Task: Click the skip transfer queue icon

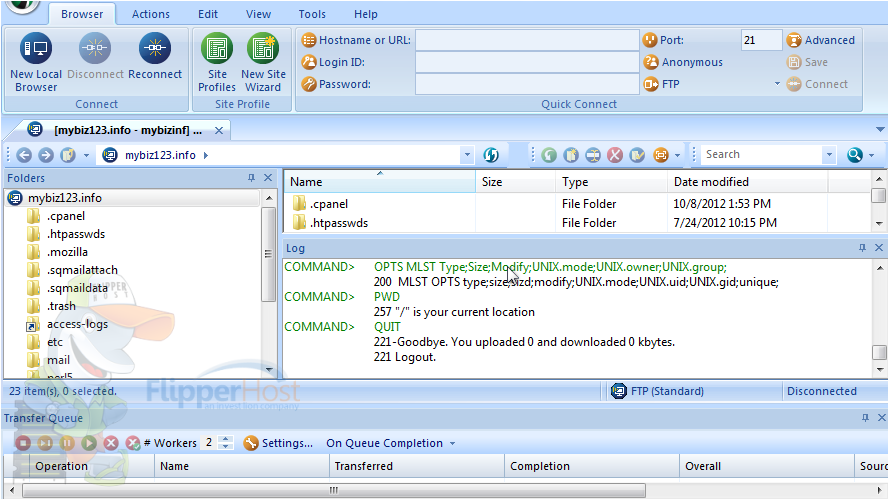Action: tap(45, 443)
